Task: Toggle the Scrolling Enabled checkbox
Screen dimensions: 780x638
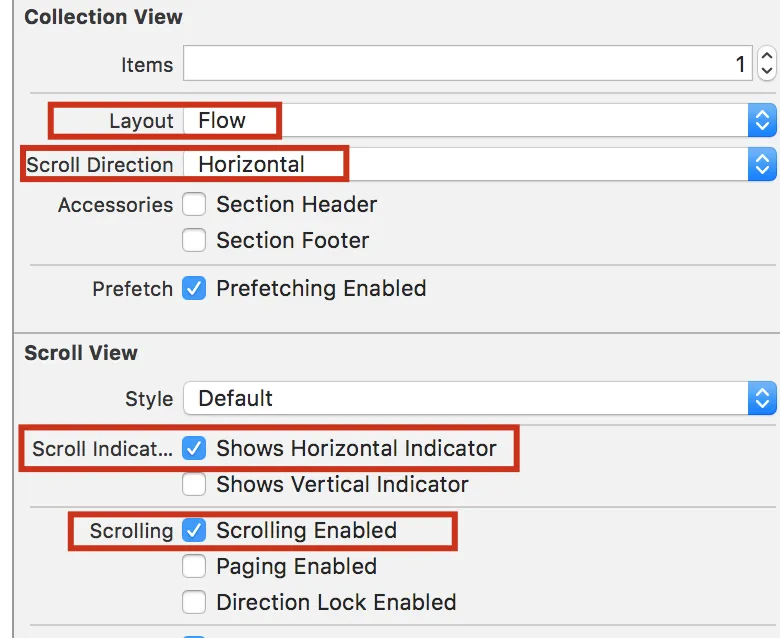Action: pos(195,531)
